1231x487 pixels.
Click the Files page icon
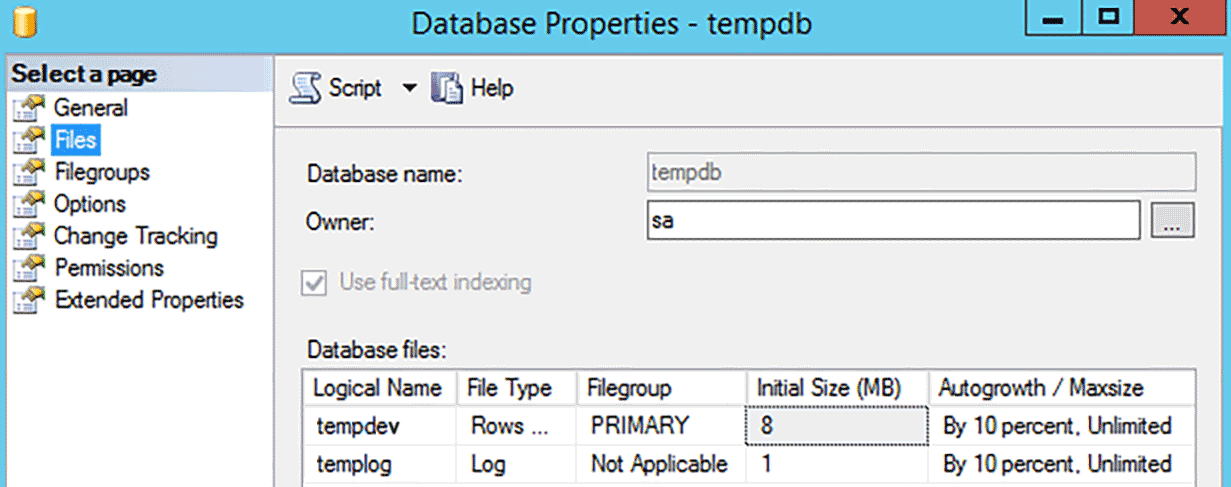click(29, 139)
